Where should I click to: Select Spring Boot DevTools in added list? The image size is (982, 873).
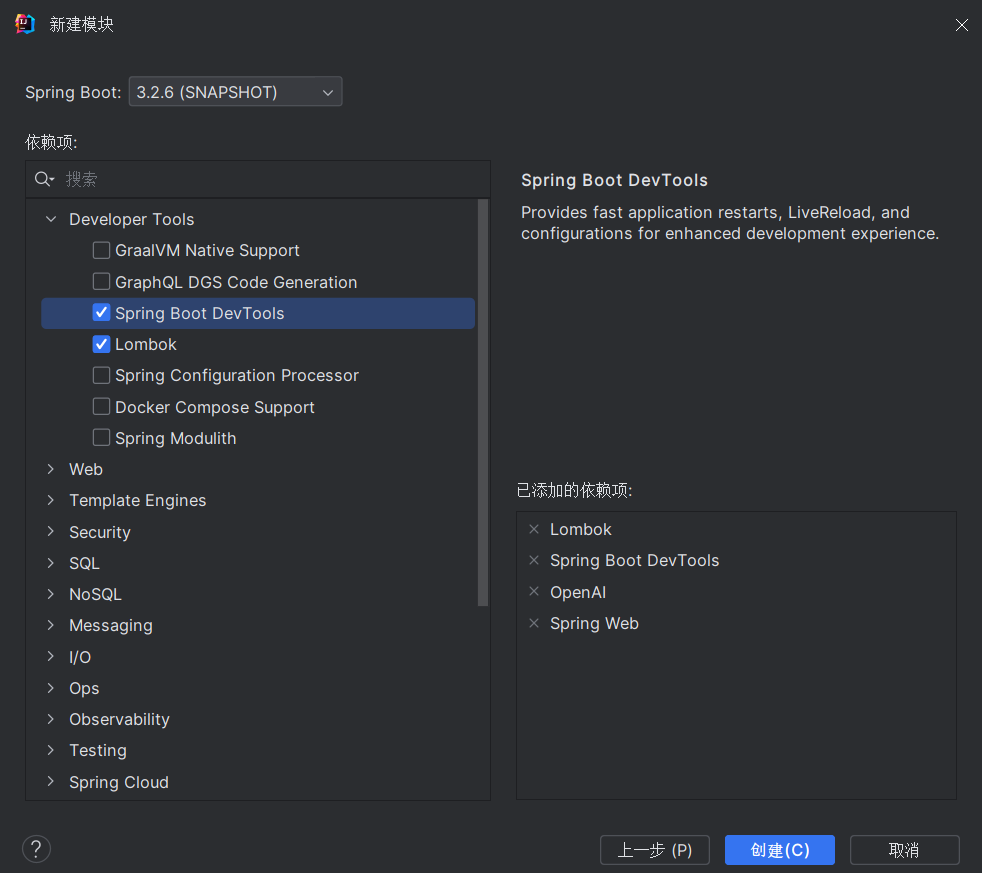634,560
